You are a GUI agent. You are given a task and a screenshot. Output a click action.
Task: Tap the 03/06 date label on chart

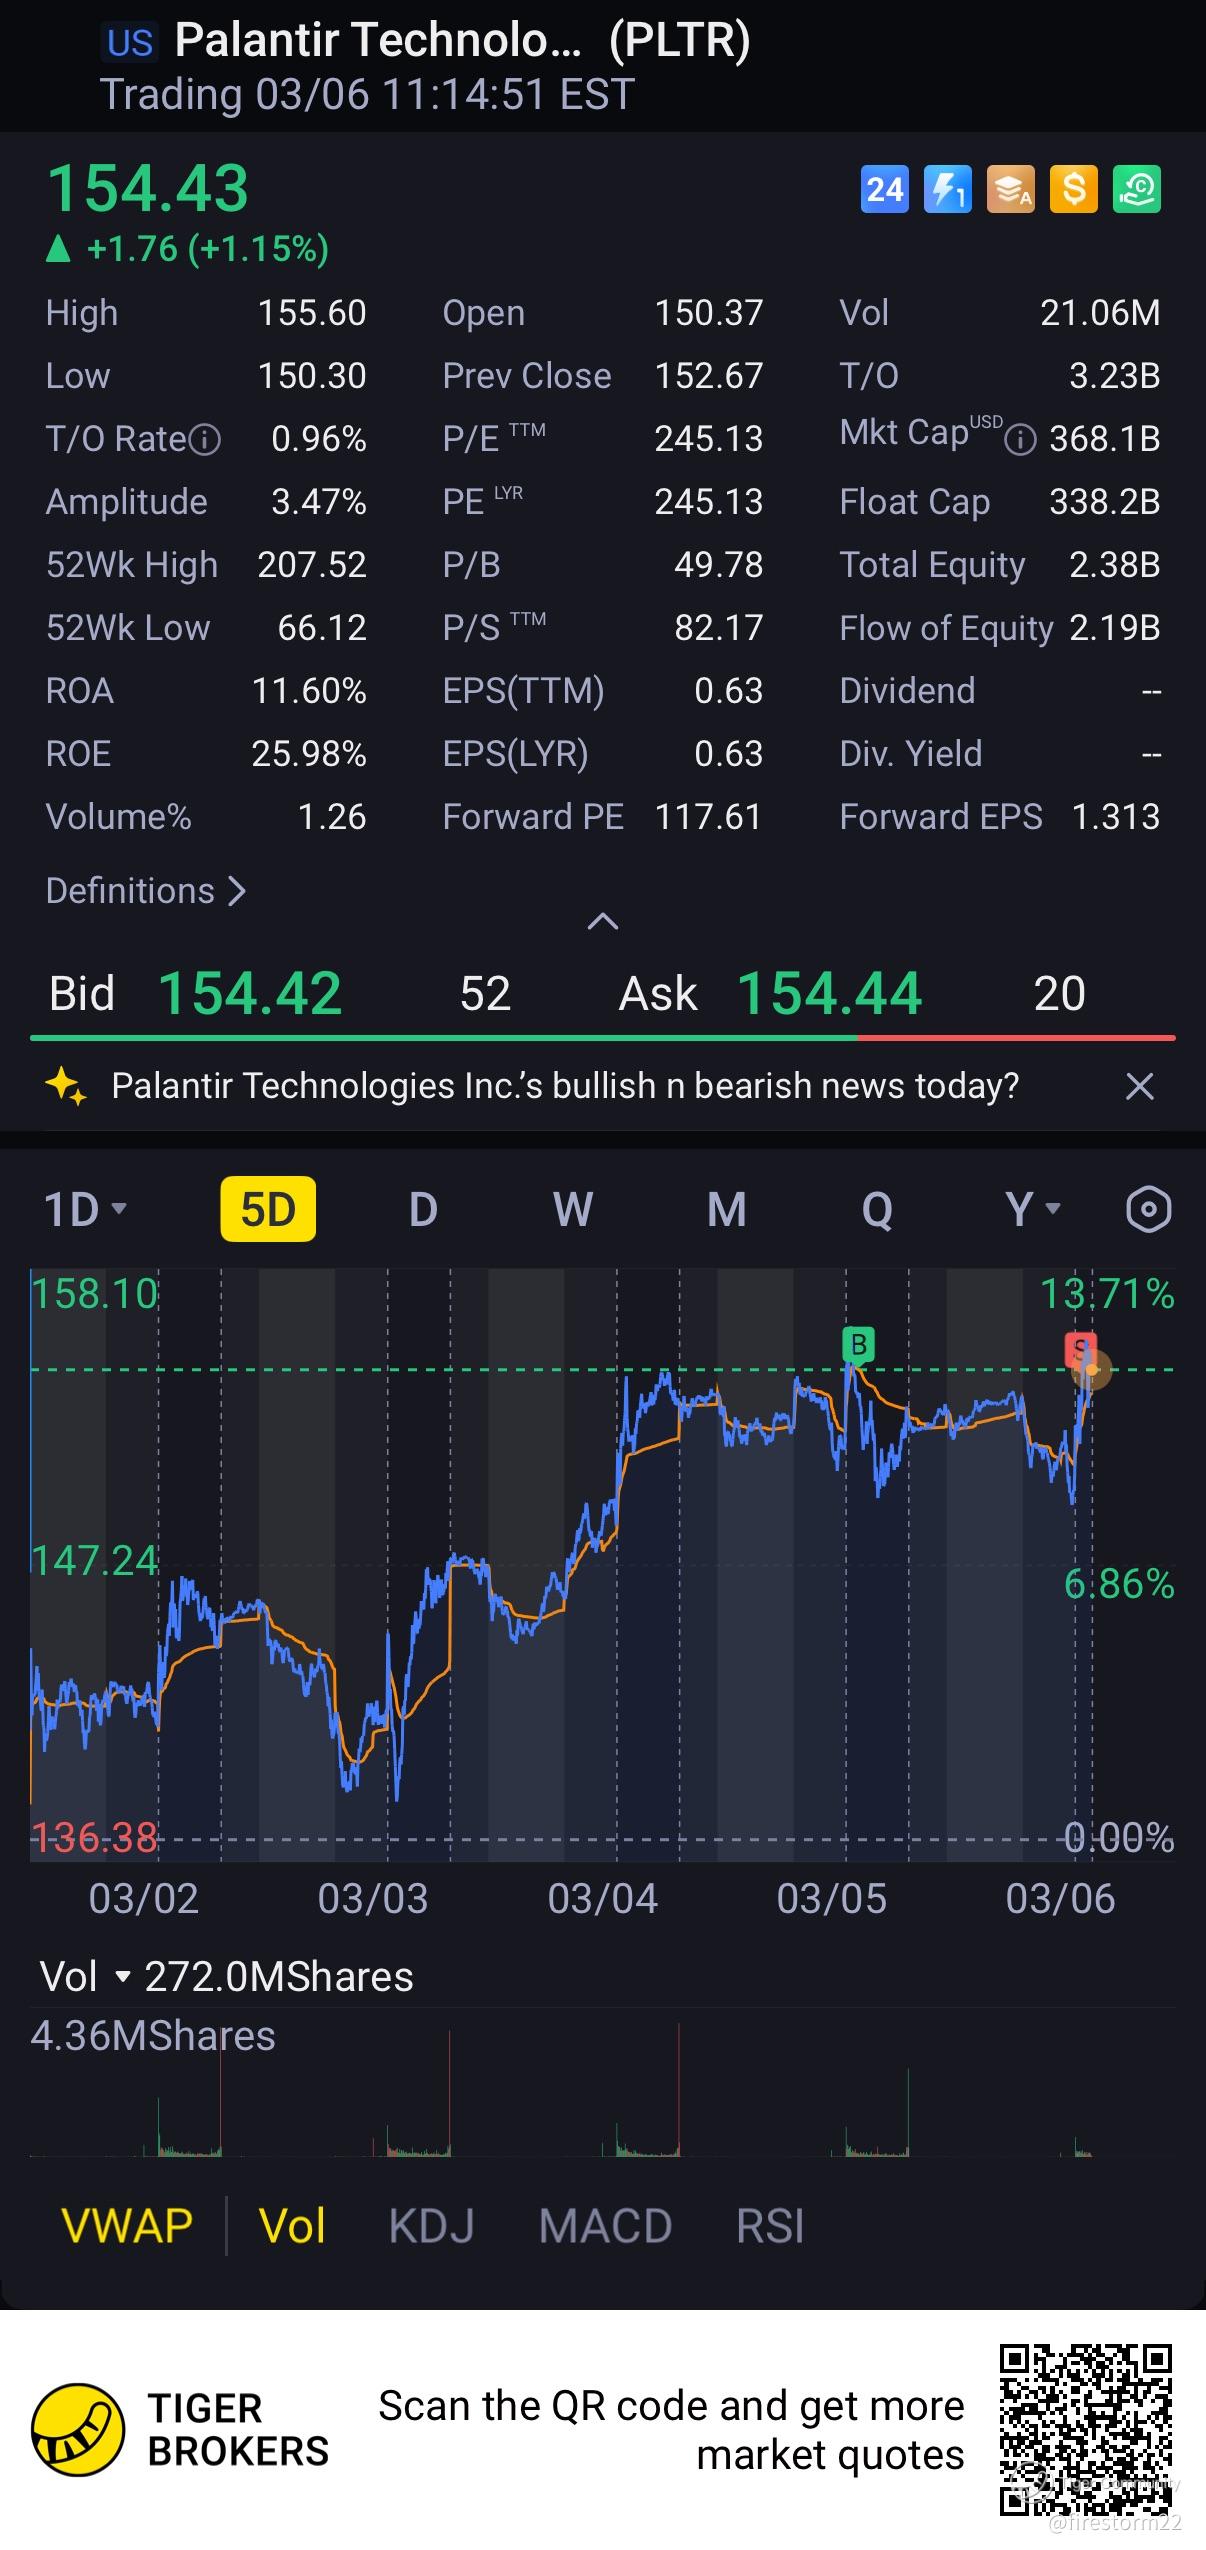[1060, 1898]
